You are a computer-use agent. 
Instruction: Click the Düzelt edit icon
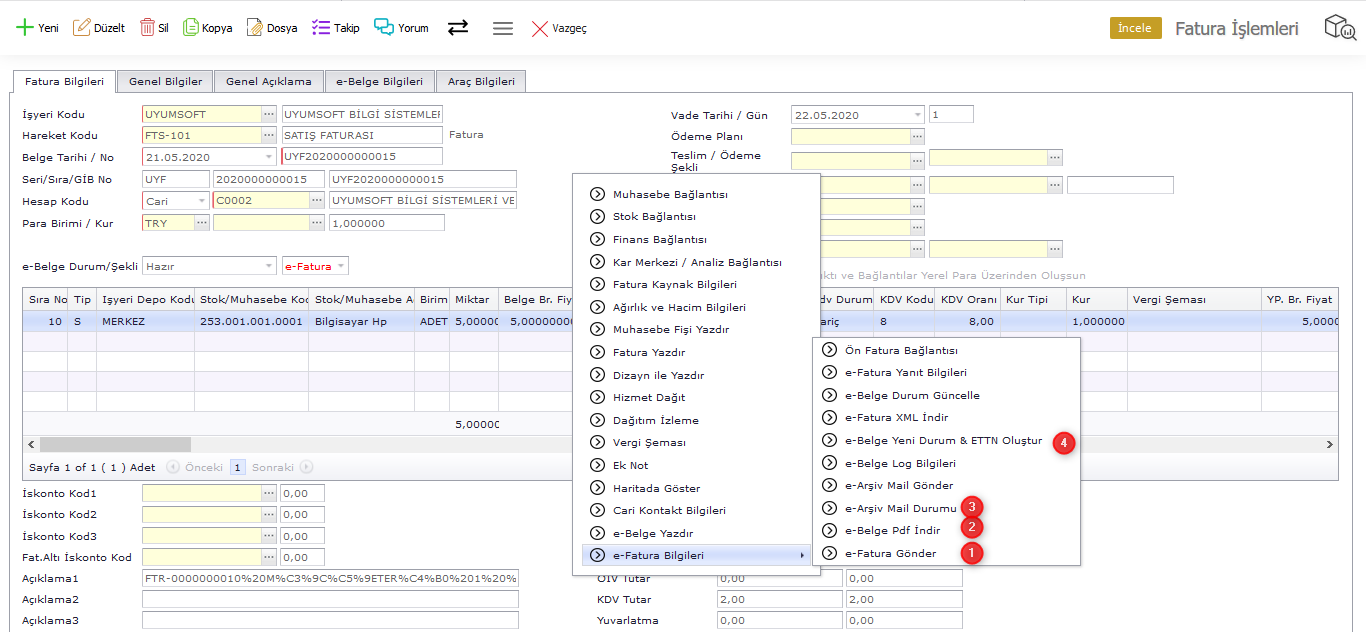[x=82, y=28]
